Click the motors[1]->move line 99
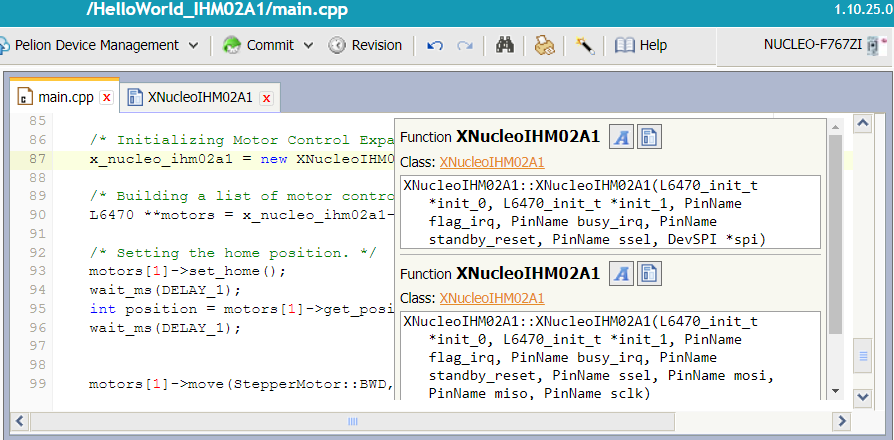The height and width of the screenshot is (440, 894). tap(242, 384)
